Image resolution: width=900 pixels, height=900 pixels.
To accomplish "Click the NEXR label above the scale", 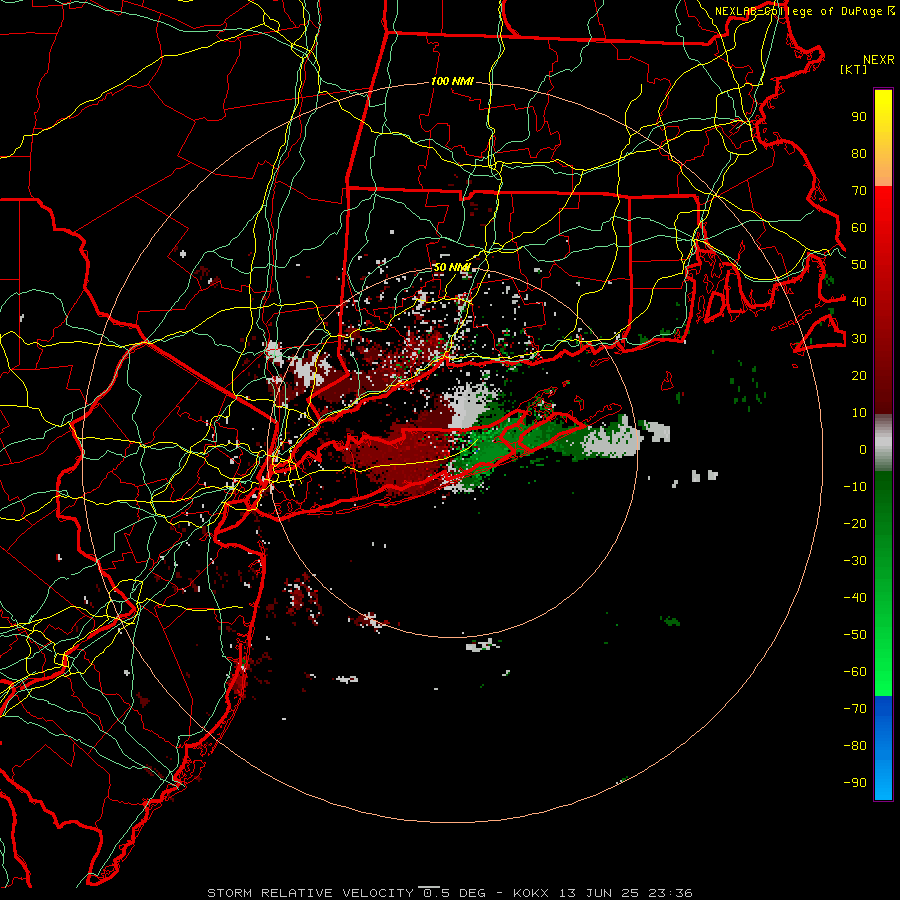I will tap(879, 60).
